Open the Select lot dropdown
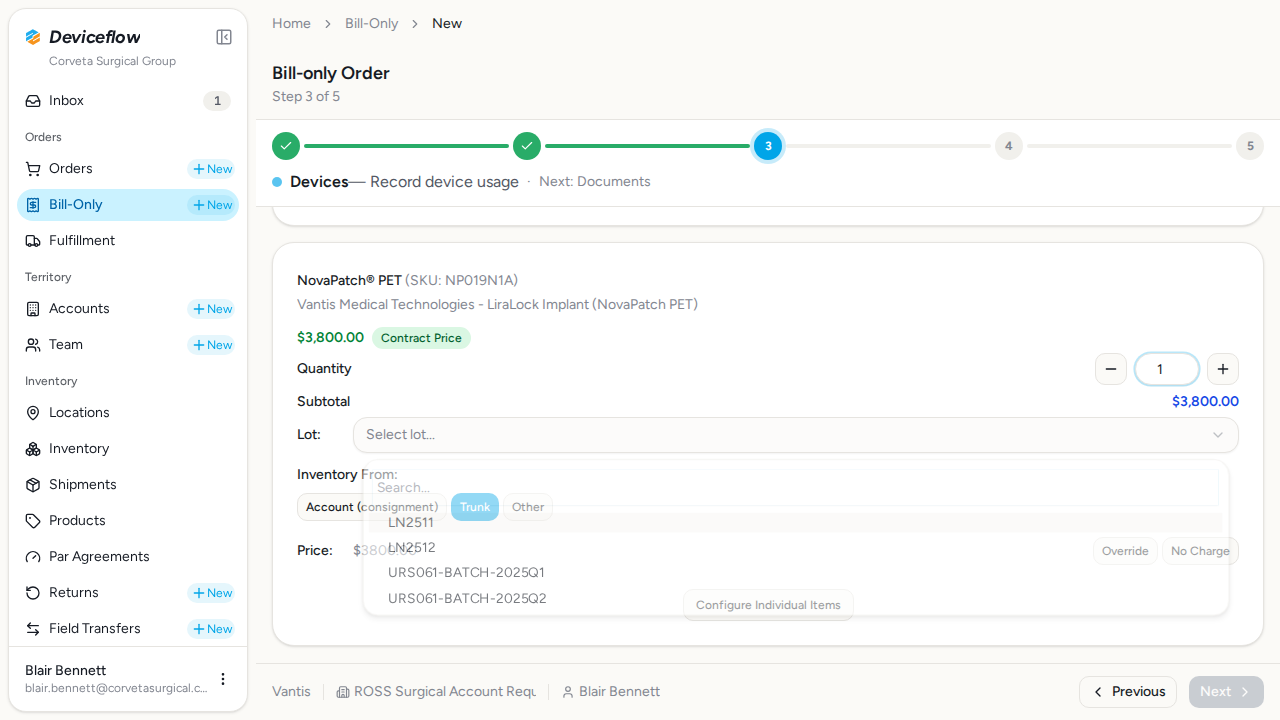The width and height of the screenshot is (1280, 720). tap(796, 435)
